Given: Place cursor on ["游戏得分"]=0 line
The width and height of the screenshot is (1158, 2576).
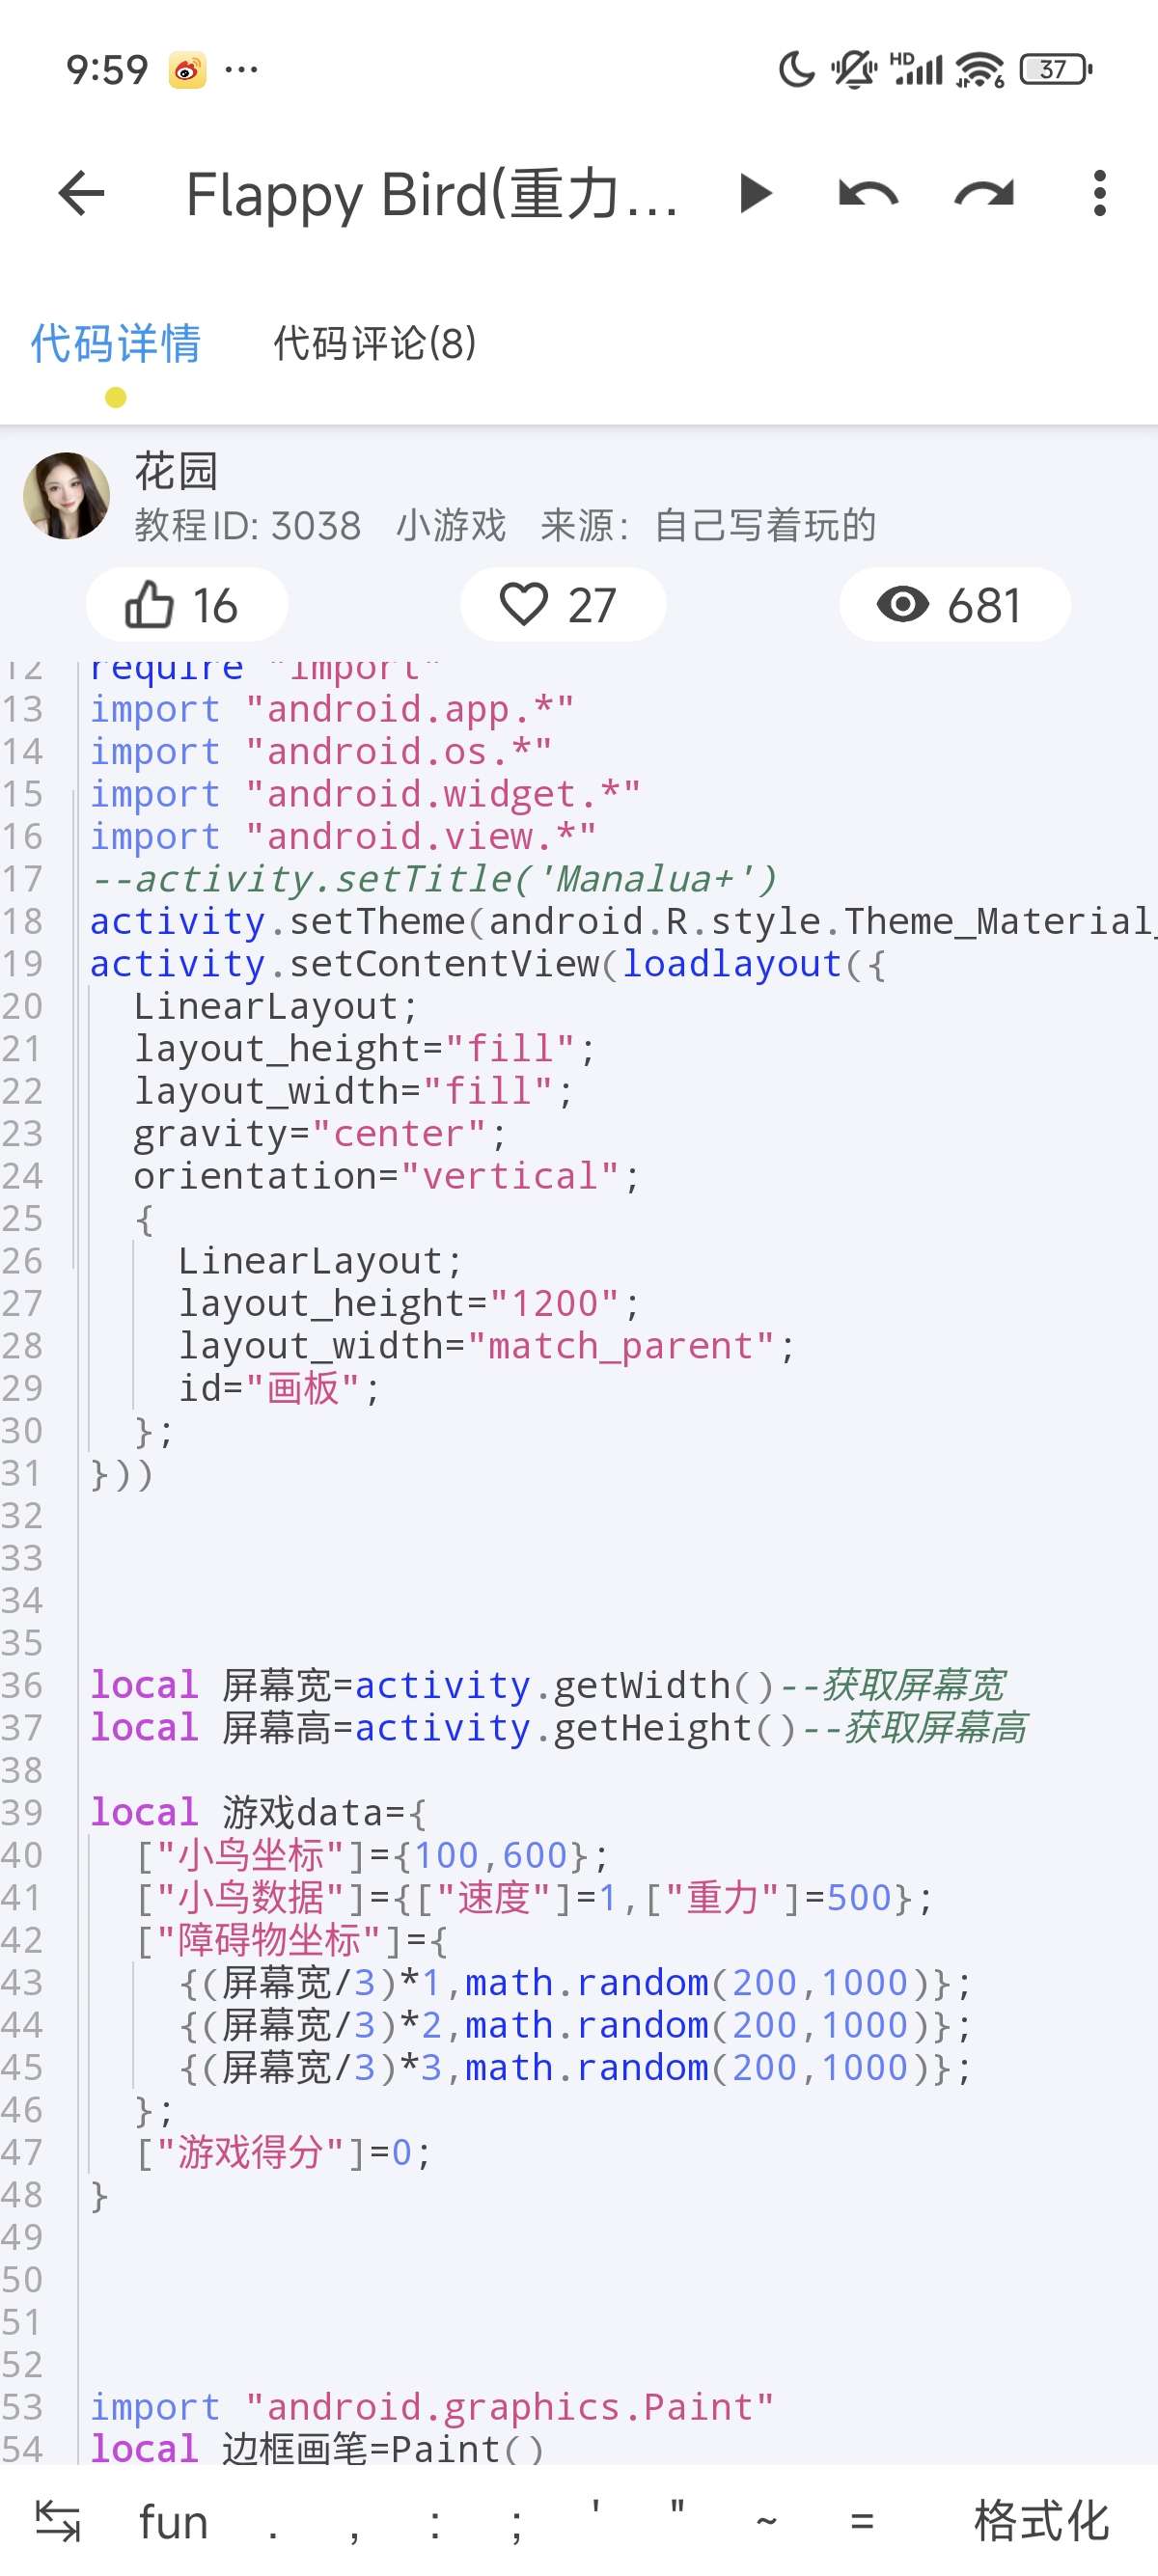Looking at the screenshot, I should click(x=283, y=2153).
